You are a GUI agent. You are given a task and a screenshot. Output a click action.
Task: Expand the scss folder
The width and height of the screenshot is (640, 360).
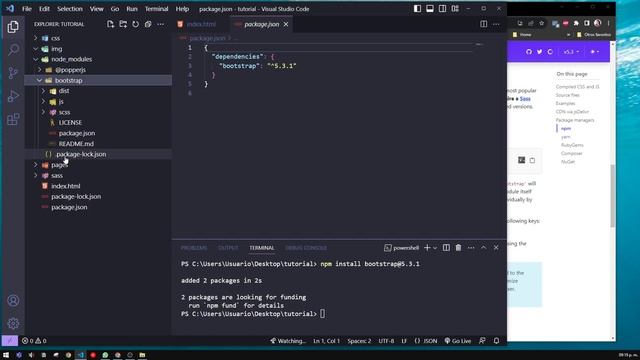(43, 112)
